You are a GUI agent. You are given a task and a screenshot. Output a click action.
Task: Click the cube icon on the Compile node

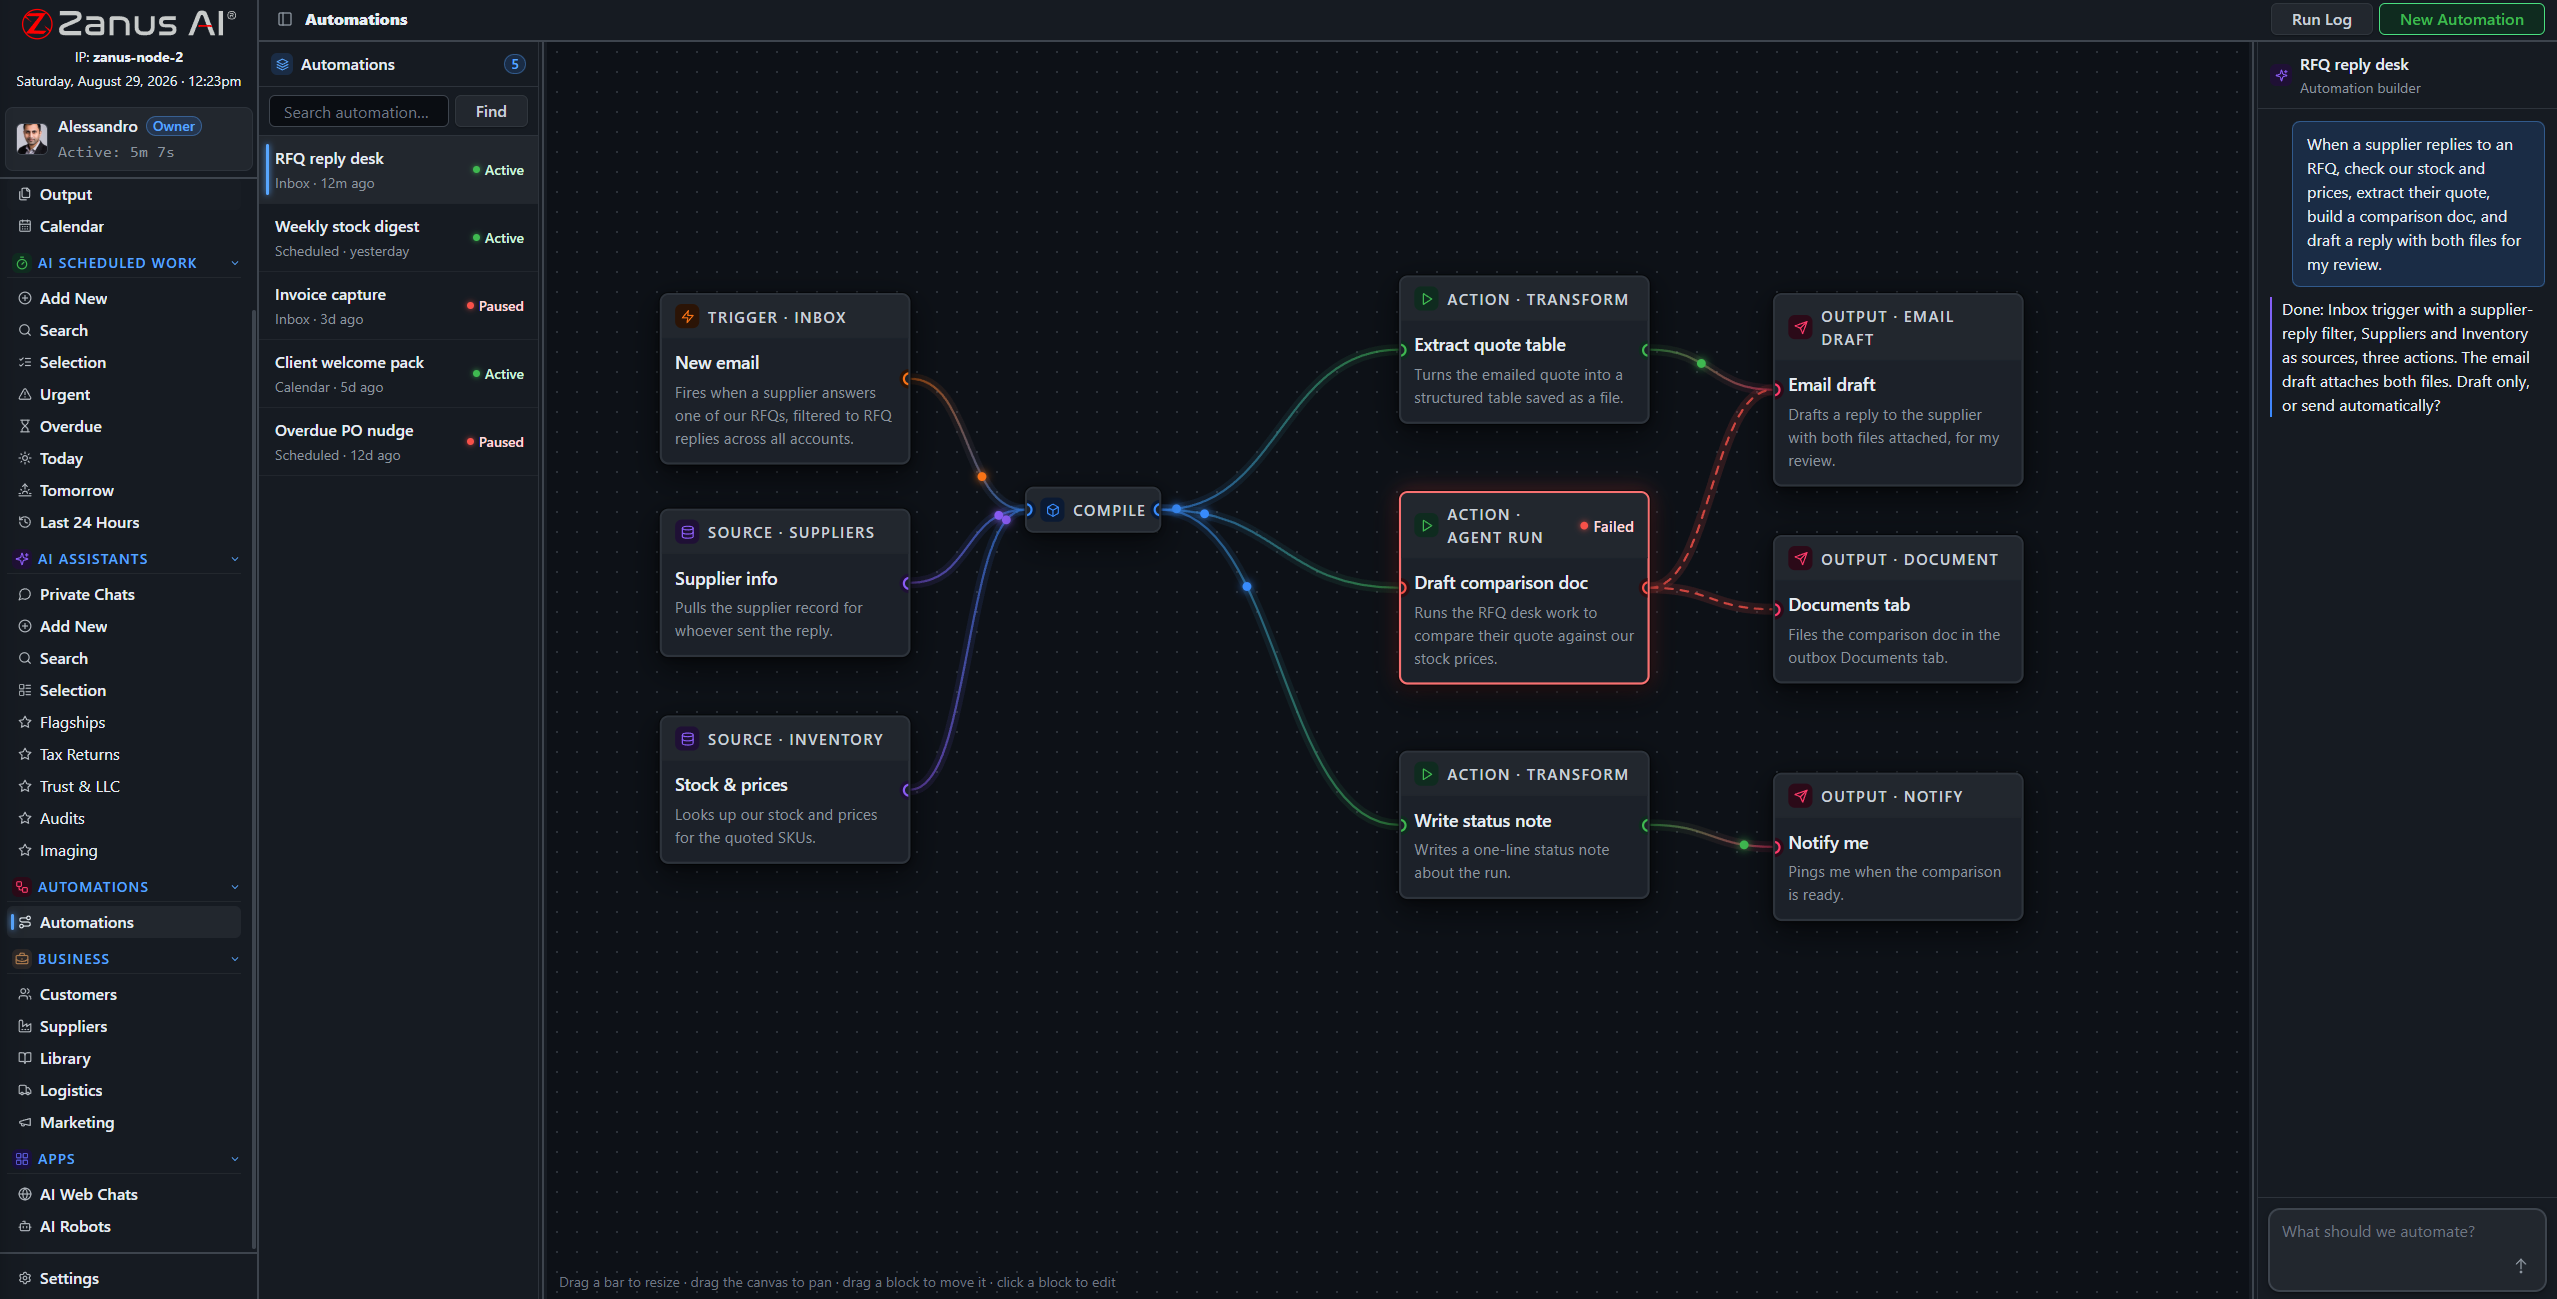(x=1052, y=510)
